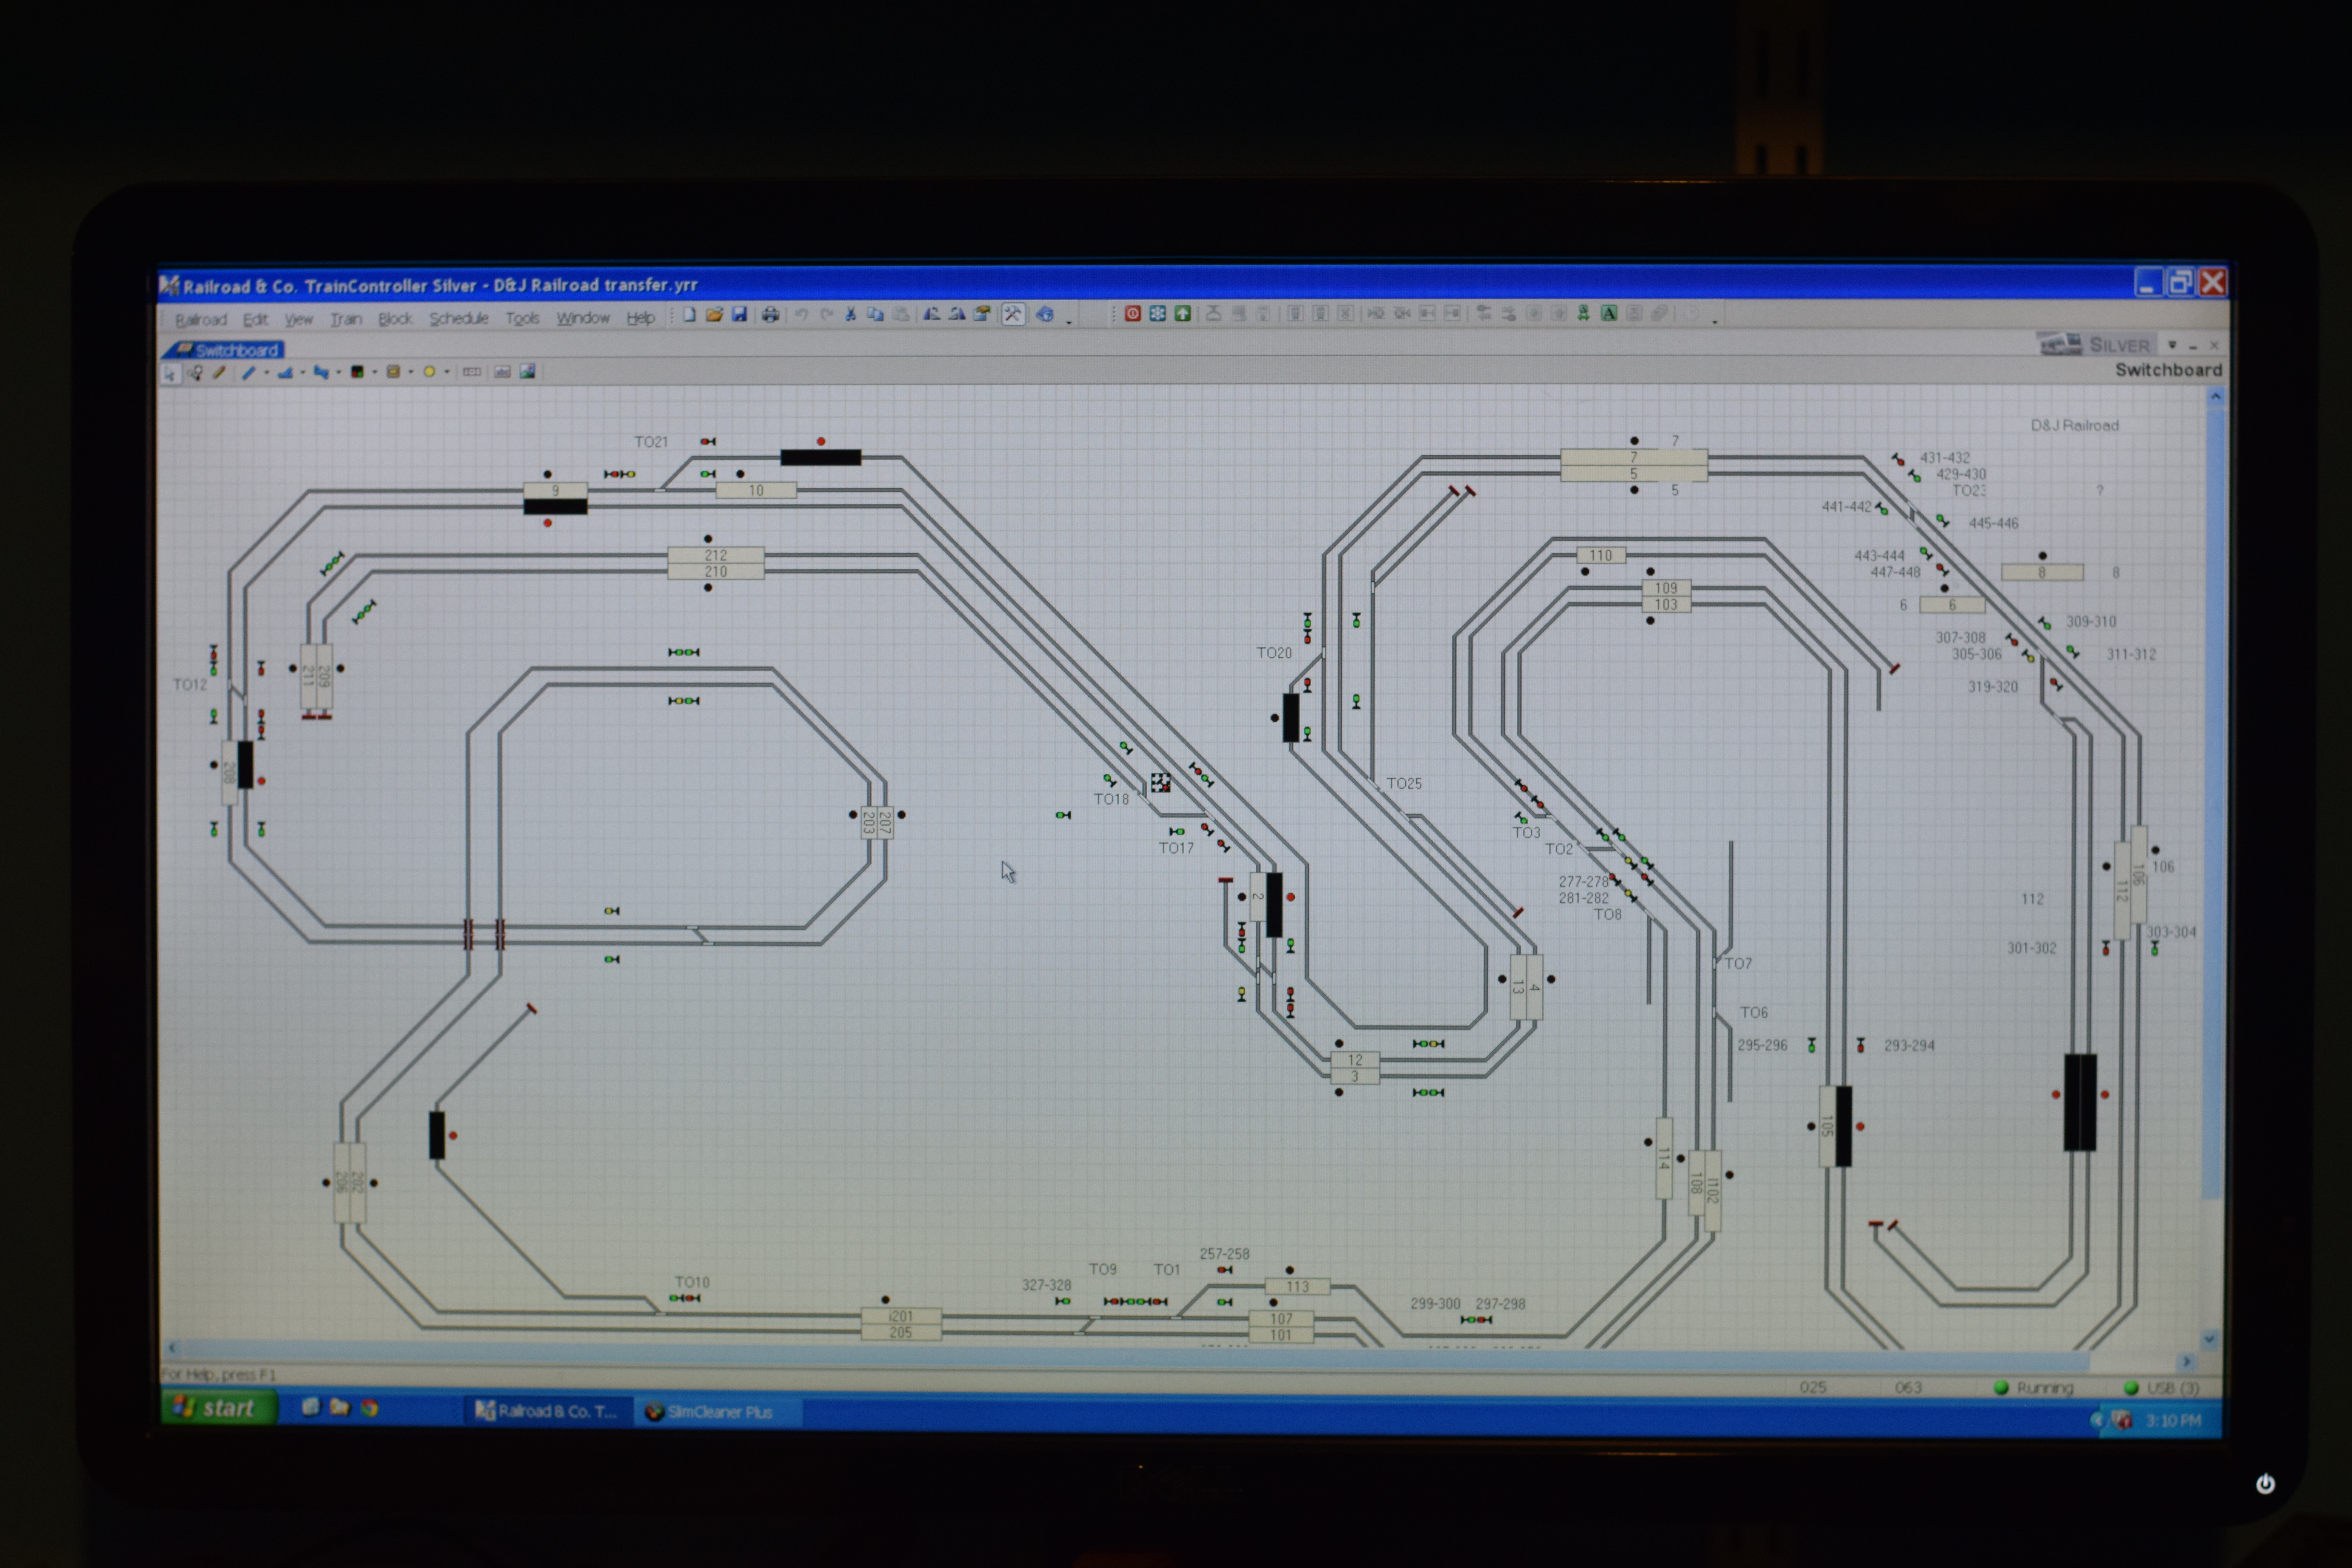Select the yellow pencil draw tool
Image resolution: width=2352 pixels, height=1568 pixels.
click(219, 373)
